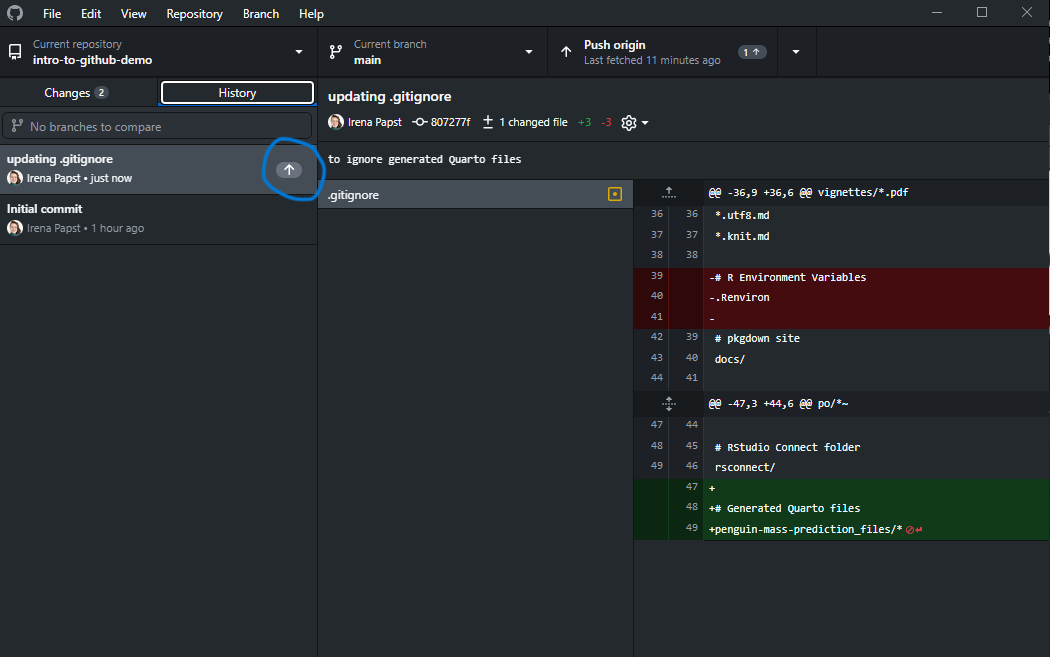Screen dimensions: 1050x657
Task: Focus the branch comparison search field
Action: (158, 127)
